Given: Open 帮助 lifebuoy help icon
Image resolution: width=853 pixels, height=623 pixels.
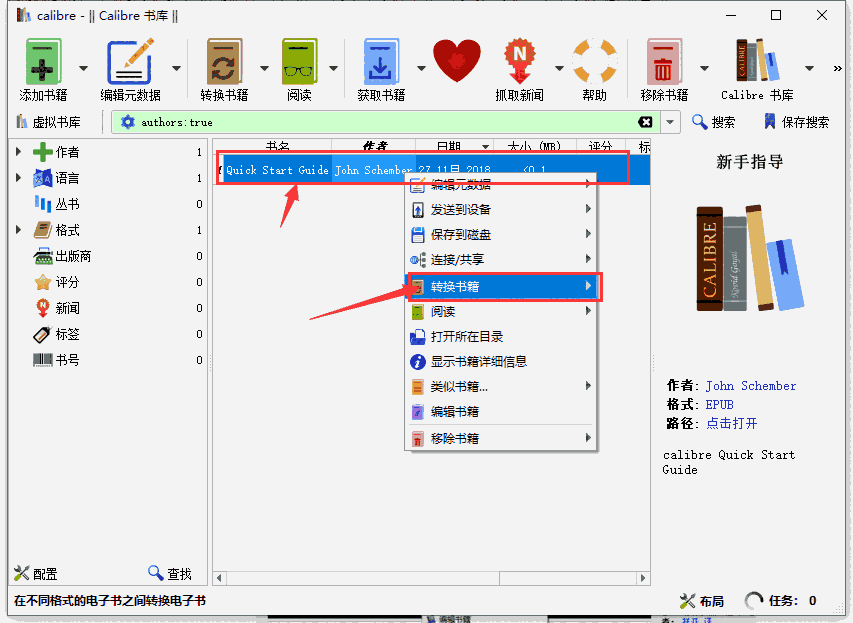Looking at the screenshot, I should point(595,60).
